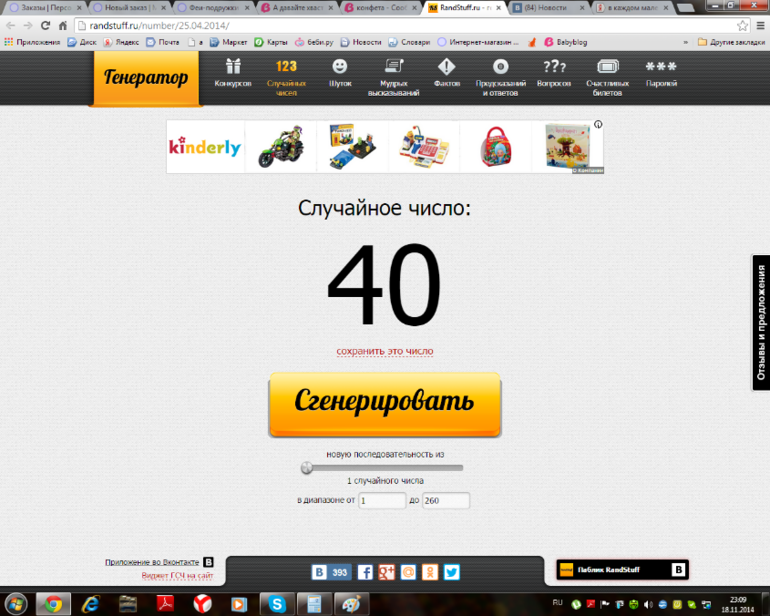Share via the Odnoklassniki icon
Viewport: 770px width, 616px height.
point(430,572)
